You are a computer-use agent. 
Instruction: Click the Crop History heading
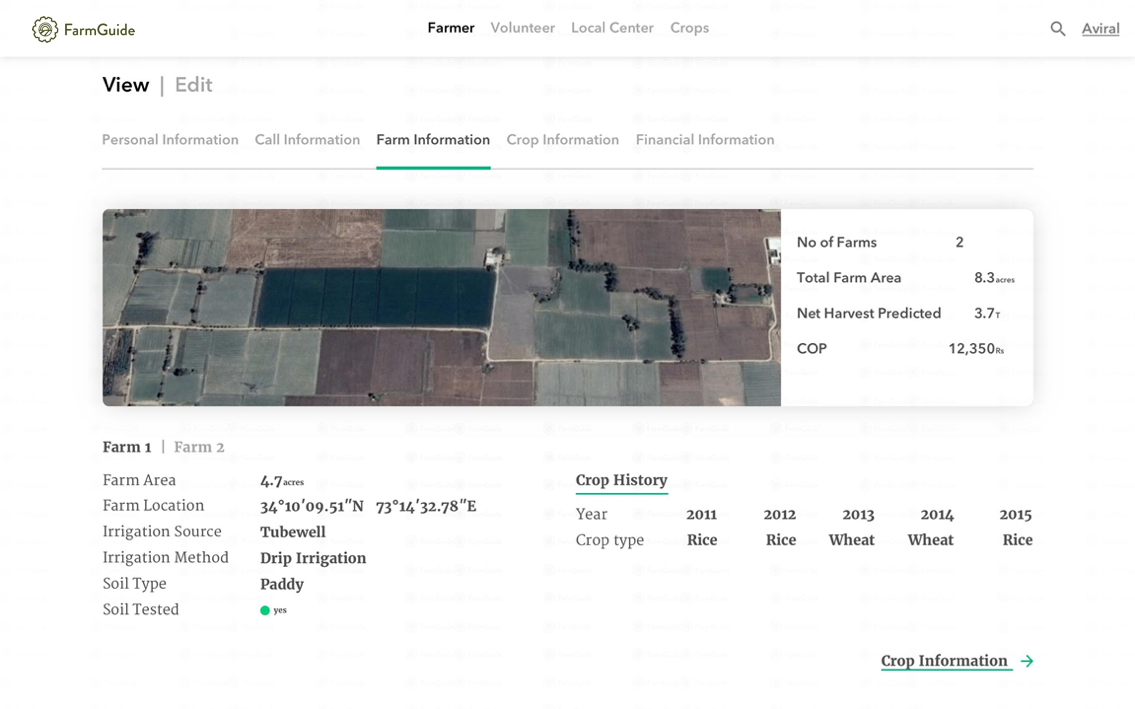pyautogui.click(x=621, y=480)
